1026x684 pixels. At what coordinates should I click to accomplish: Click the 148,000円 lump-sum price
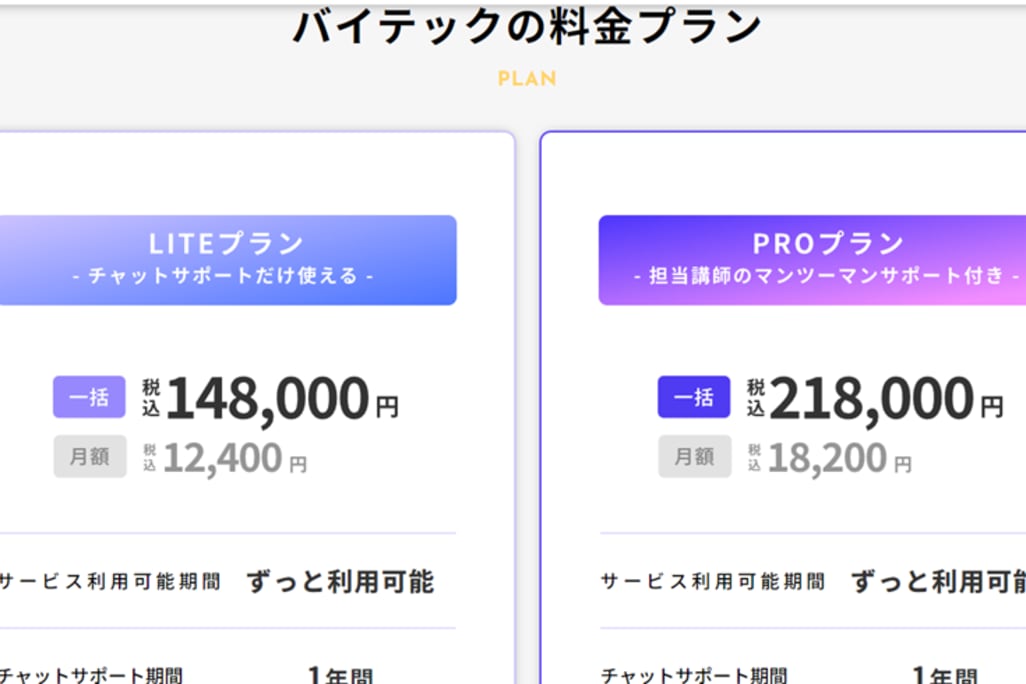point(268,398)
